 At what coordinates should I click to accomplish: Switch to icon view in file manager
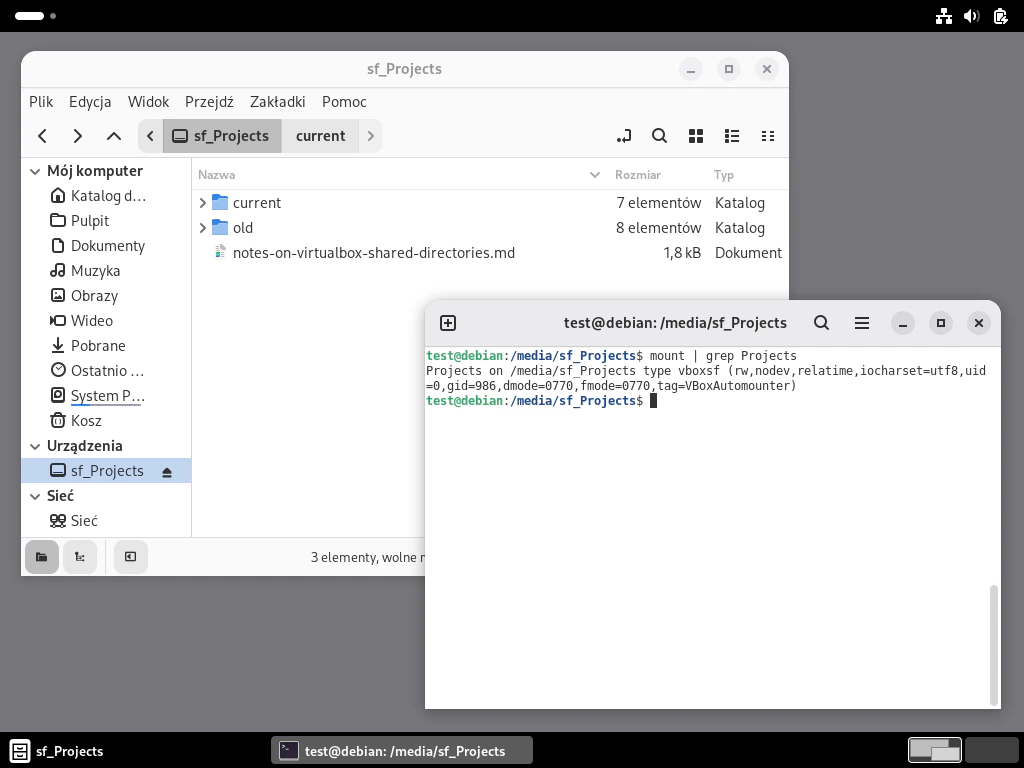point(696,136)
